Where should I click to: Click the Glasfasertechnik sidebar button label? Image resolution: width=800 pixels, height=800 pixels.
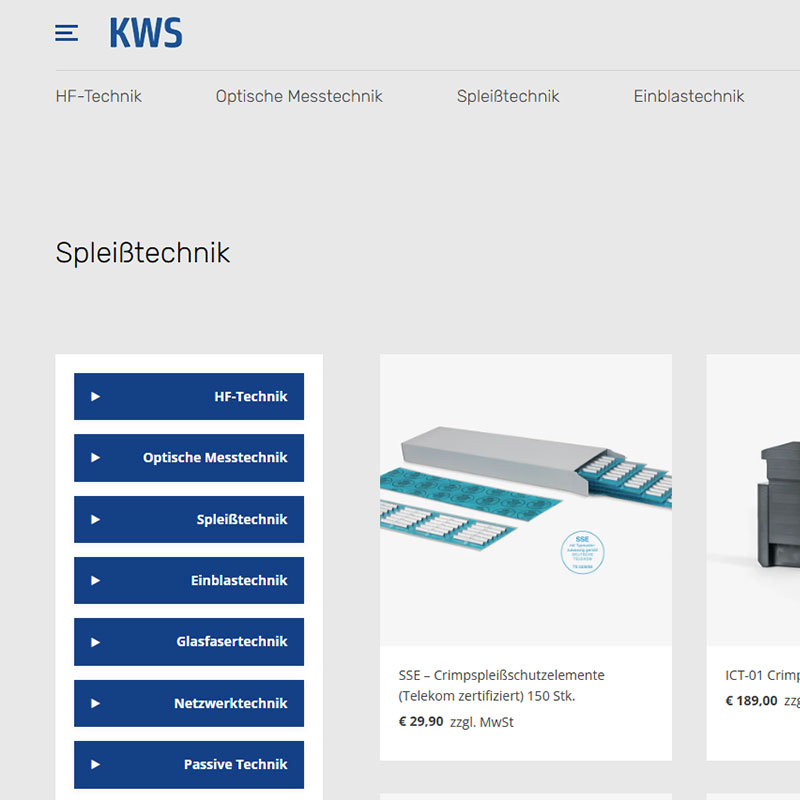point(232,642)
